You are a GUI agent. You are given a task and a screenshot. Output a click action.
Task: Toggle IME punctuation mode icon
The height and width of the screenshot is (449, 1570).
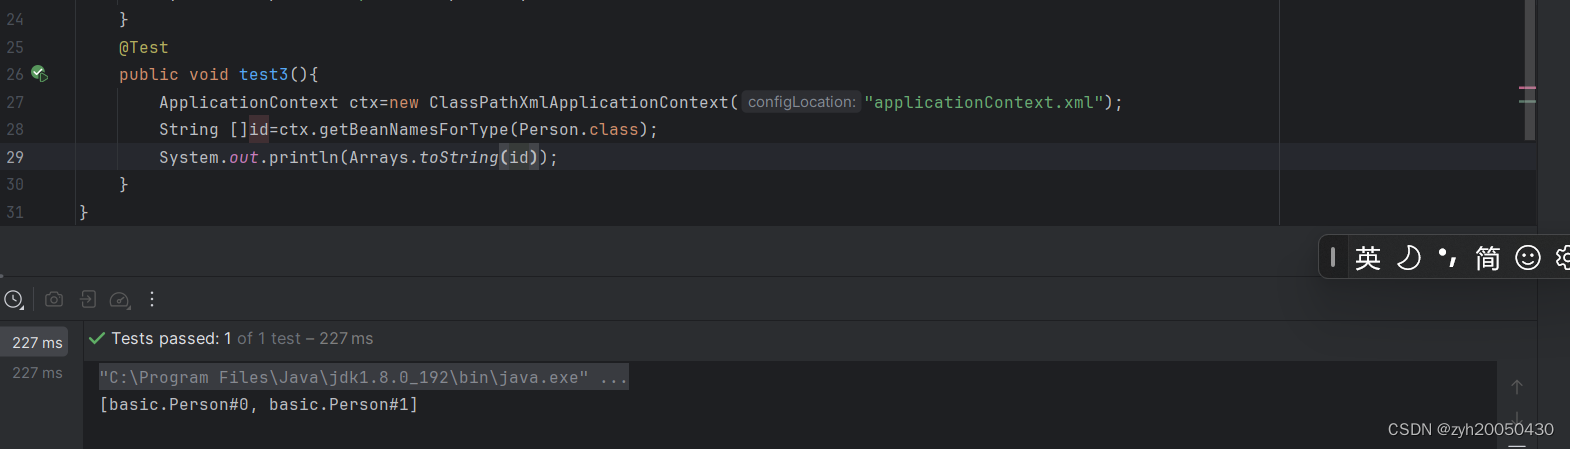tap(1447, 258)
